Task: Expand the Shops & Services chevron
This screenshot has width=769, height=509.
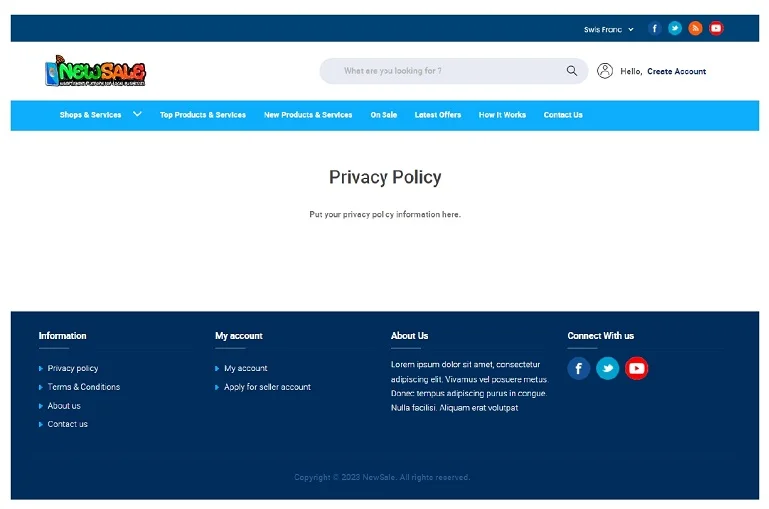Action: pyautogui.click(x=137, y=114)
